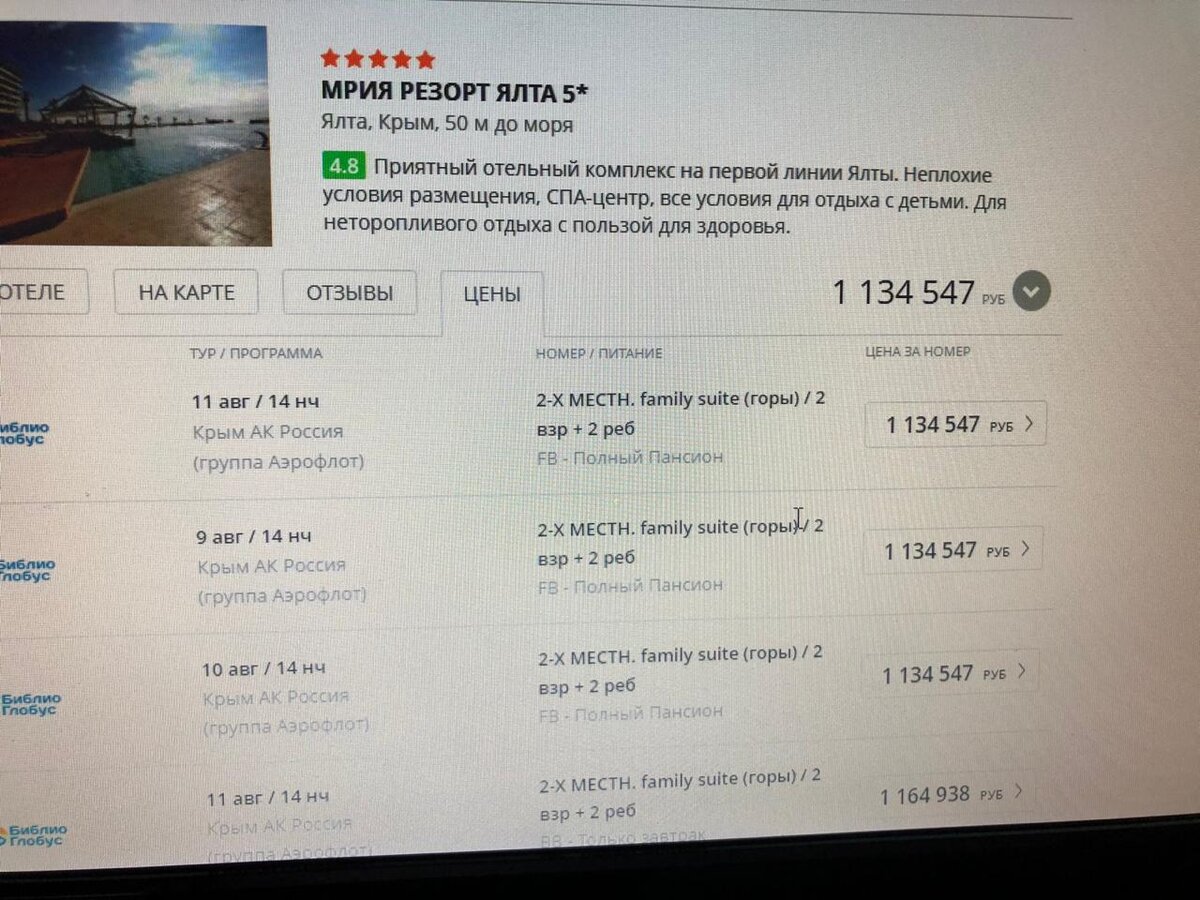1200x900 pixels.
Task: Switch to the ОТЗЫВЫ tab
Action: point(349,293)
